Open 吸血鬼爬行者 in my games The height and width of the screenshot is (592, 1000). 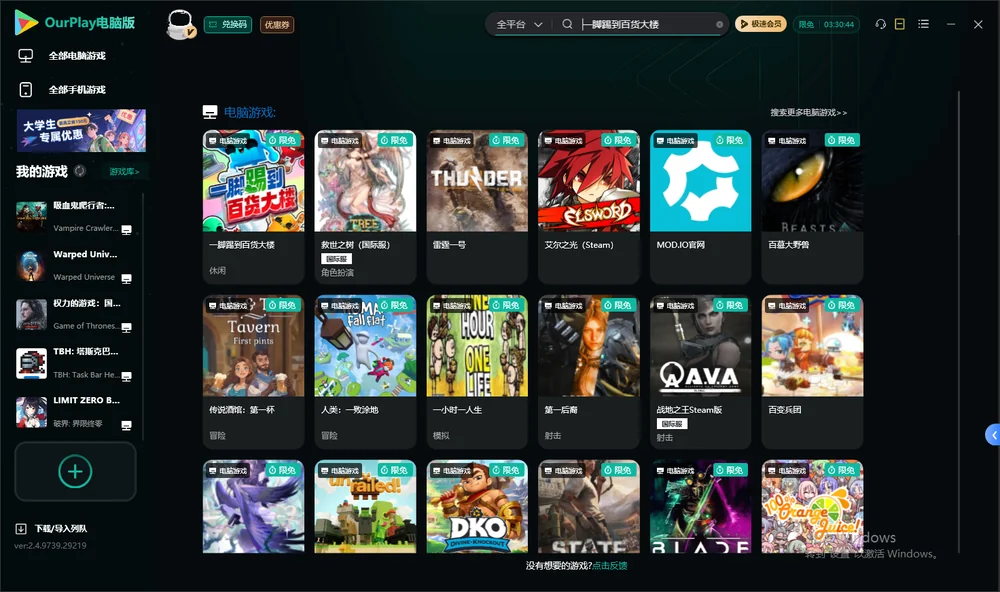[75, 217]
